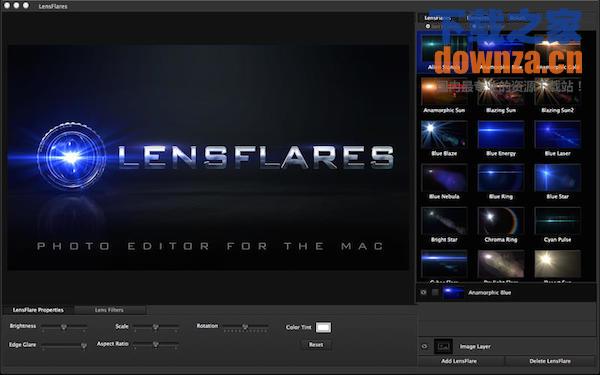Switch to the LensFlare Properties tab
This screenshot has height=375, width=600.
(38, 310)
